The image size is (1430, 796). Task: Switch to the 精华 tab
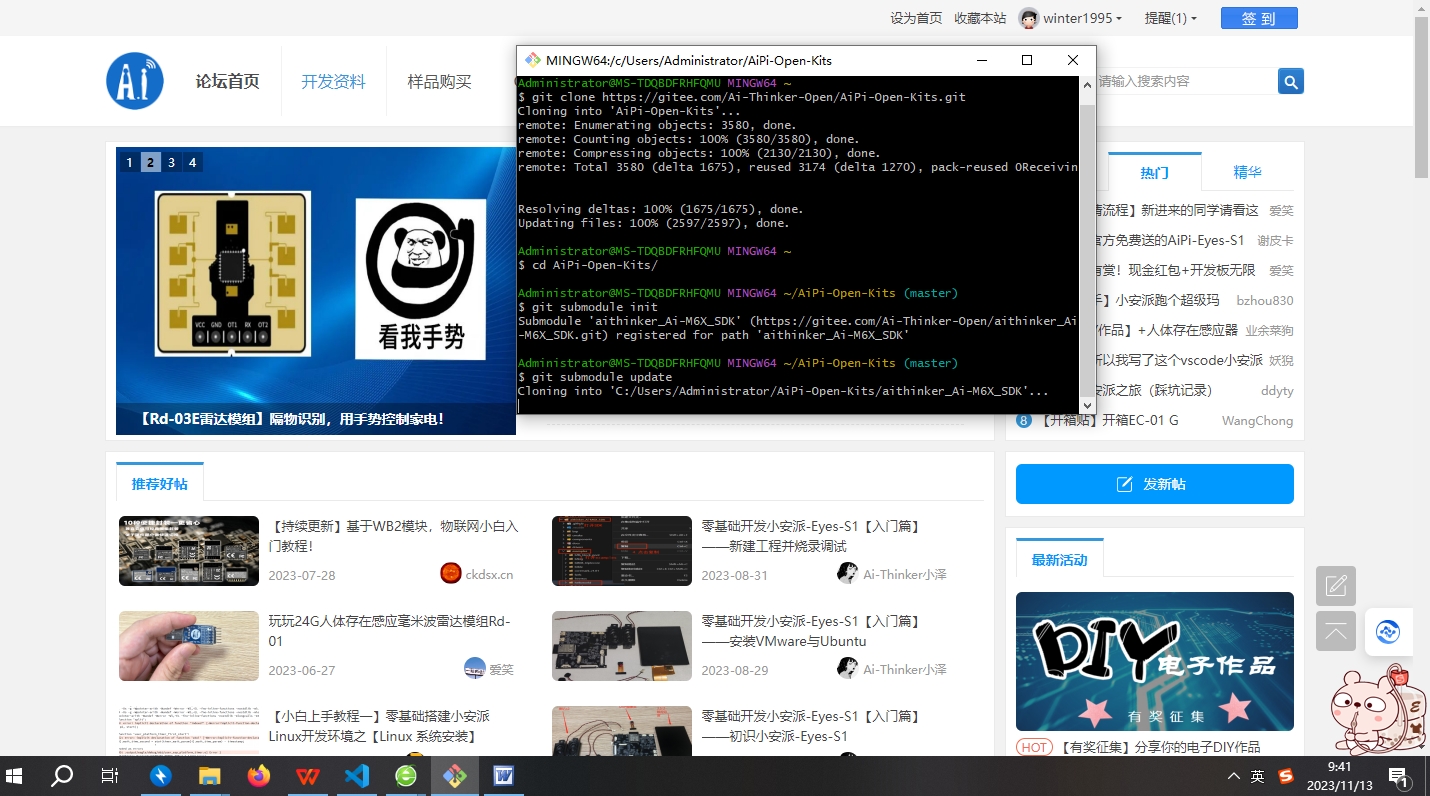(x=1247, y=172)
